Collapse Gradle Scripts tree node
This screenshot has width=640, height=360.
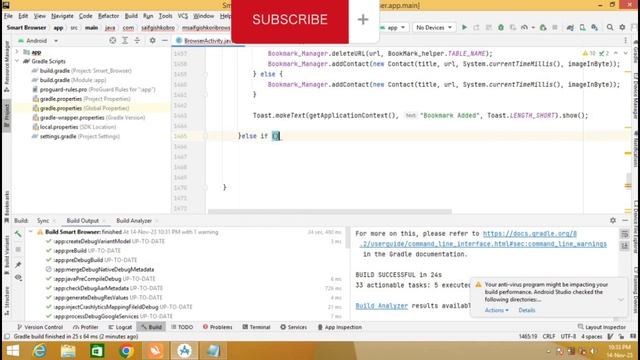17,61
